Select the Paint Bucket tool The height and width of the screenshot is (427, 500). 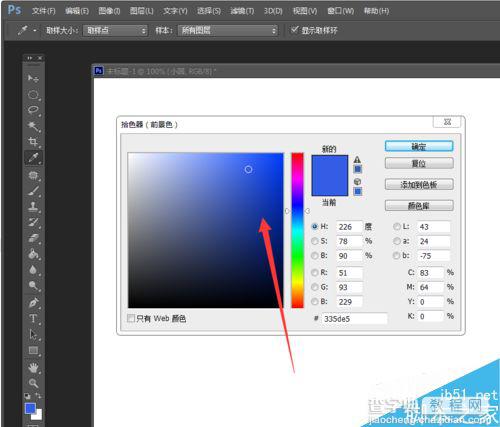pyautogui.click(x=33, y=254)
